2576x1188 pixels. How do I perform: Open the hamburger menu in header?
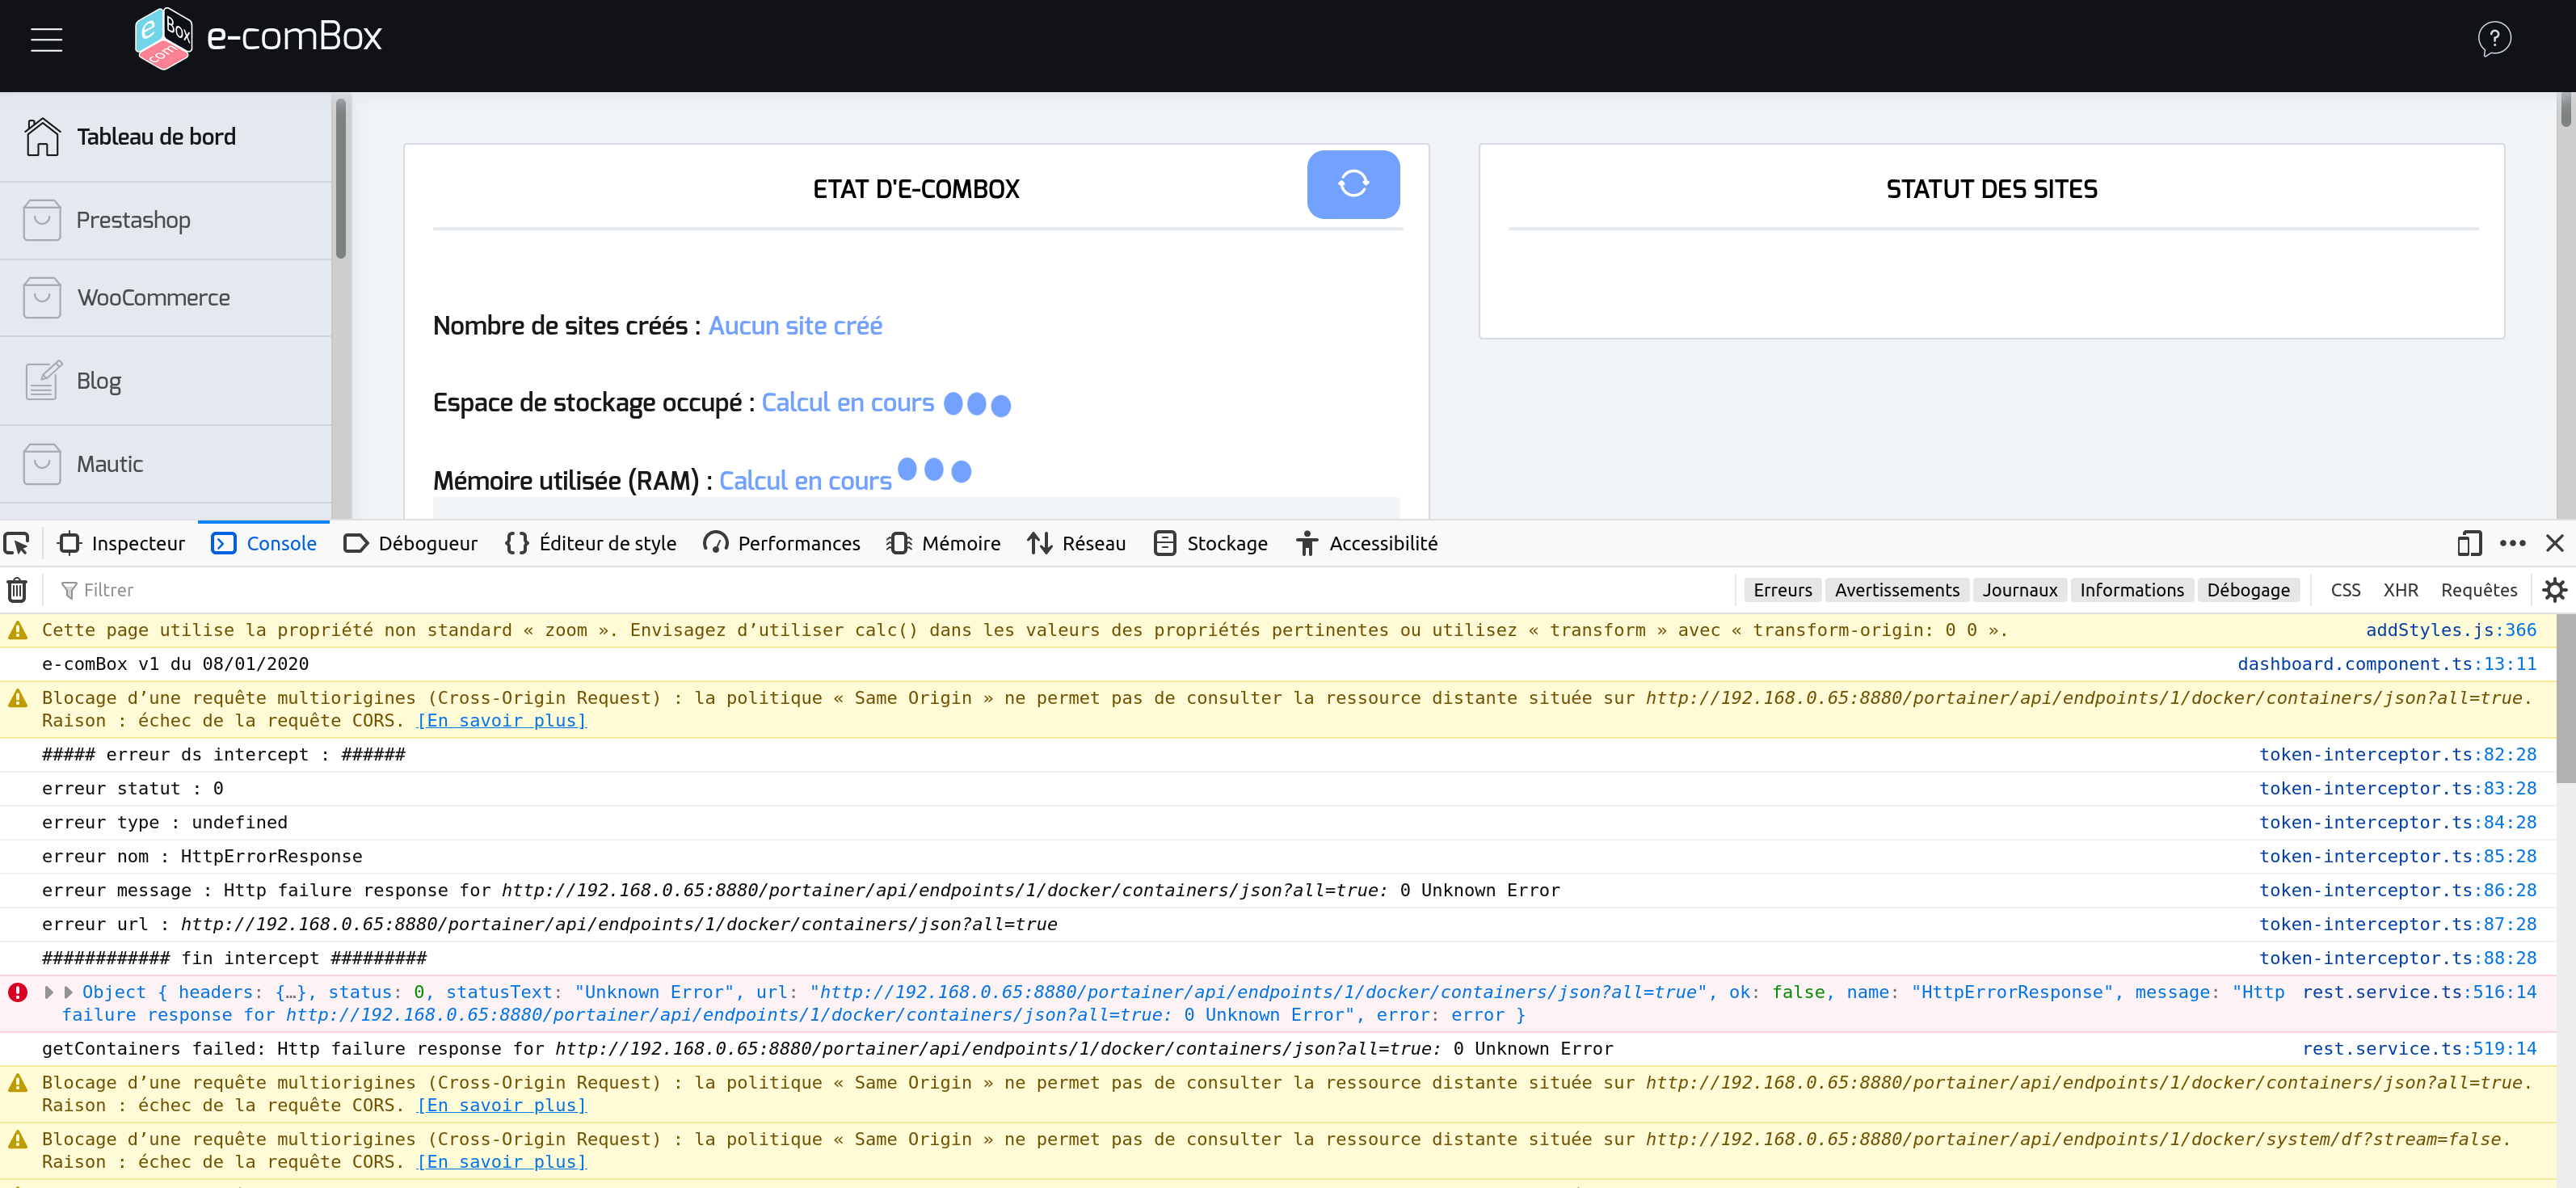click(x=46, y=40)
